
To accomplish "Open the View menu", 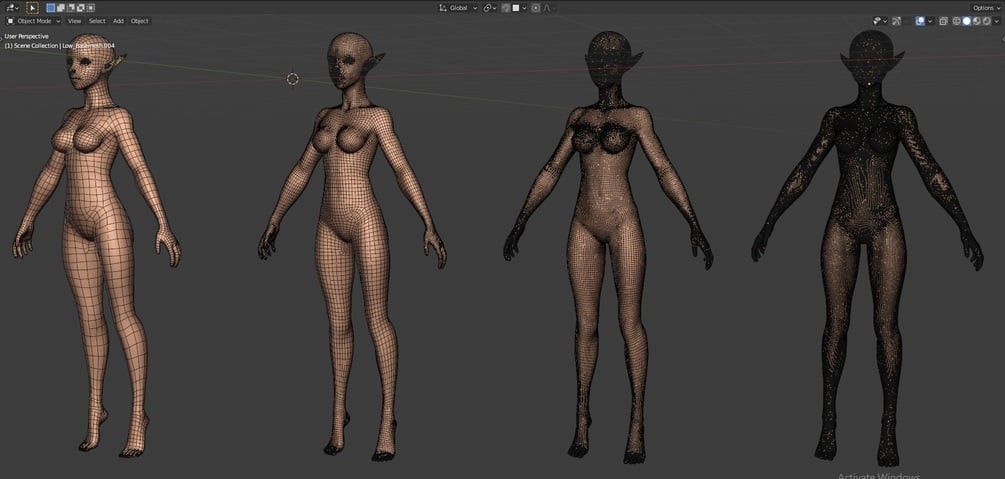I will (74, 21).
